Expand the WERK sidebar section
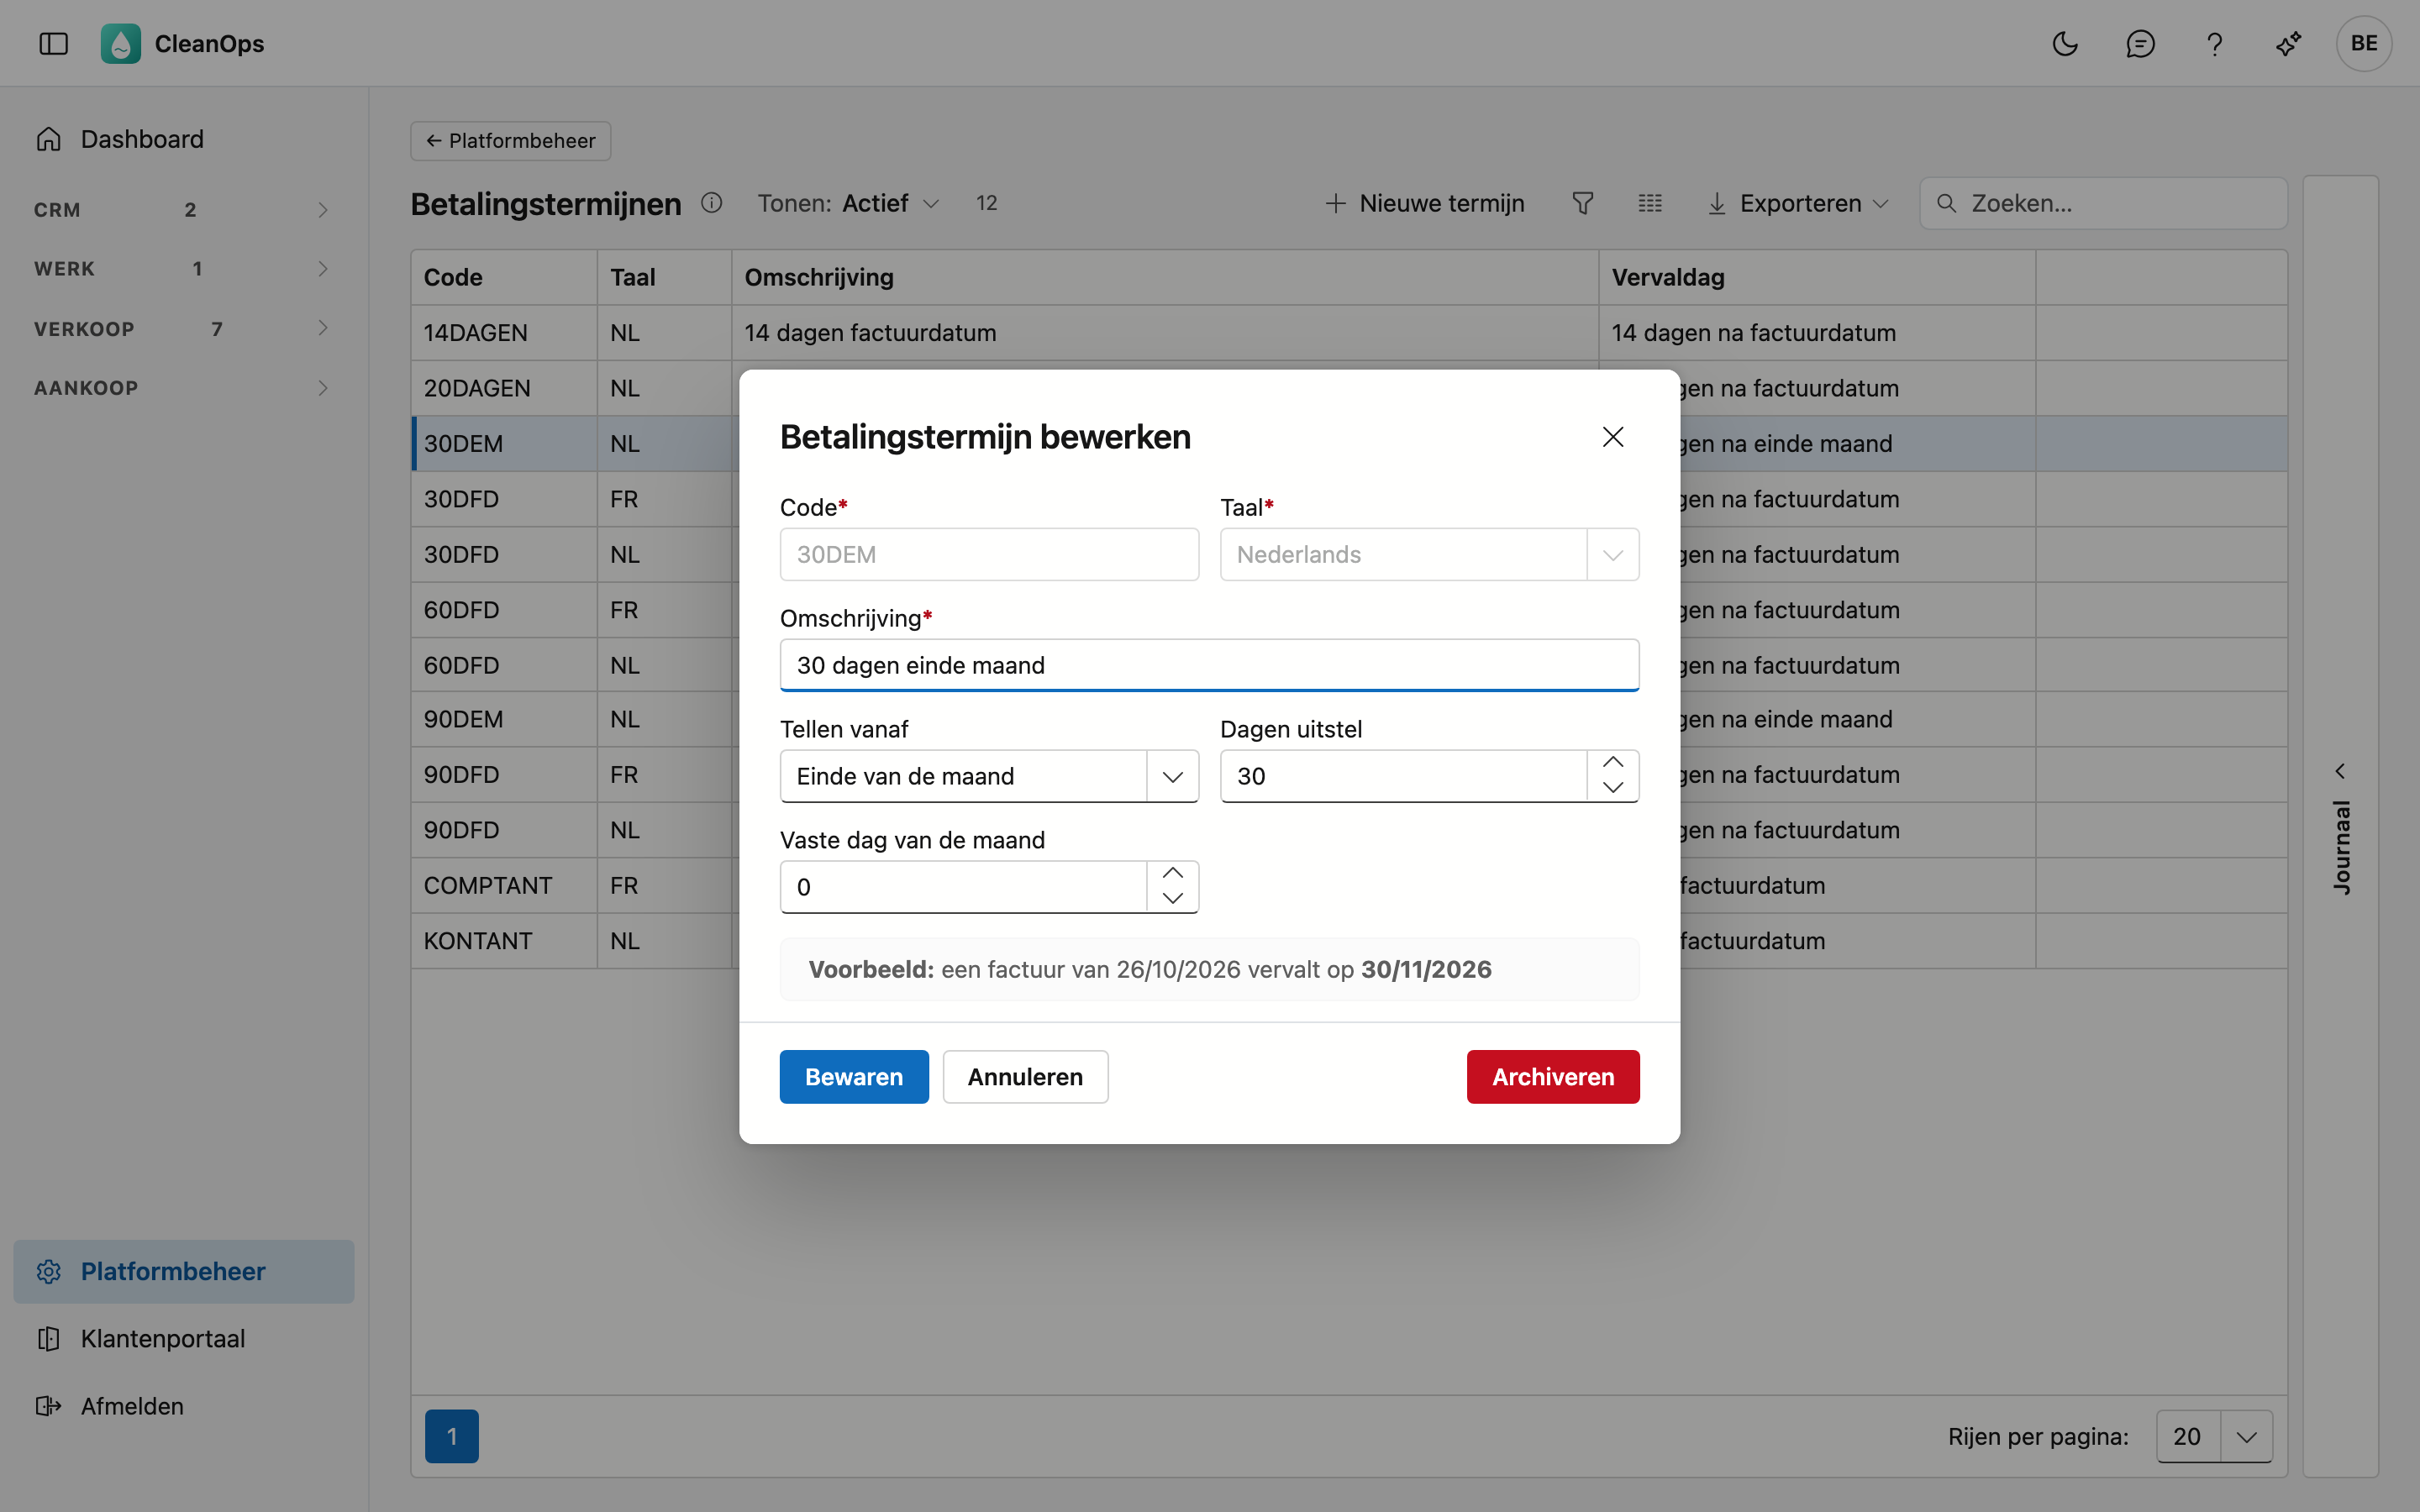Viewport: 2420px width, 1512px height. tap(183, 269)
